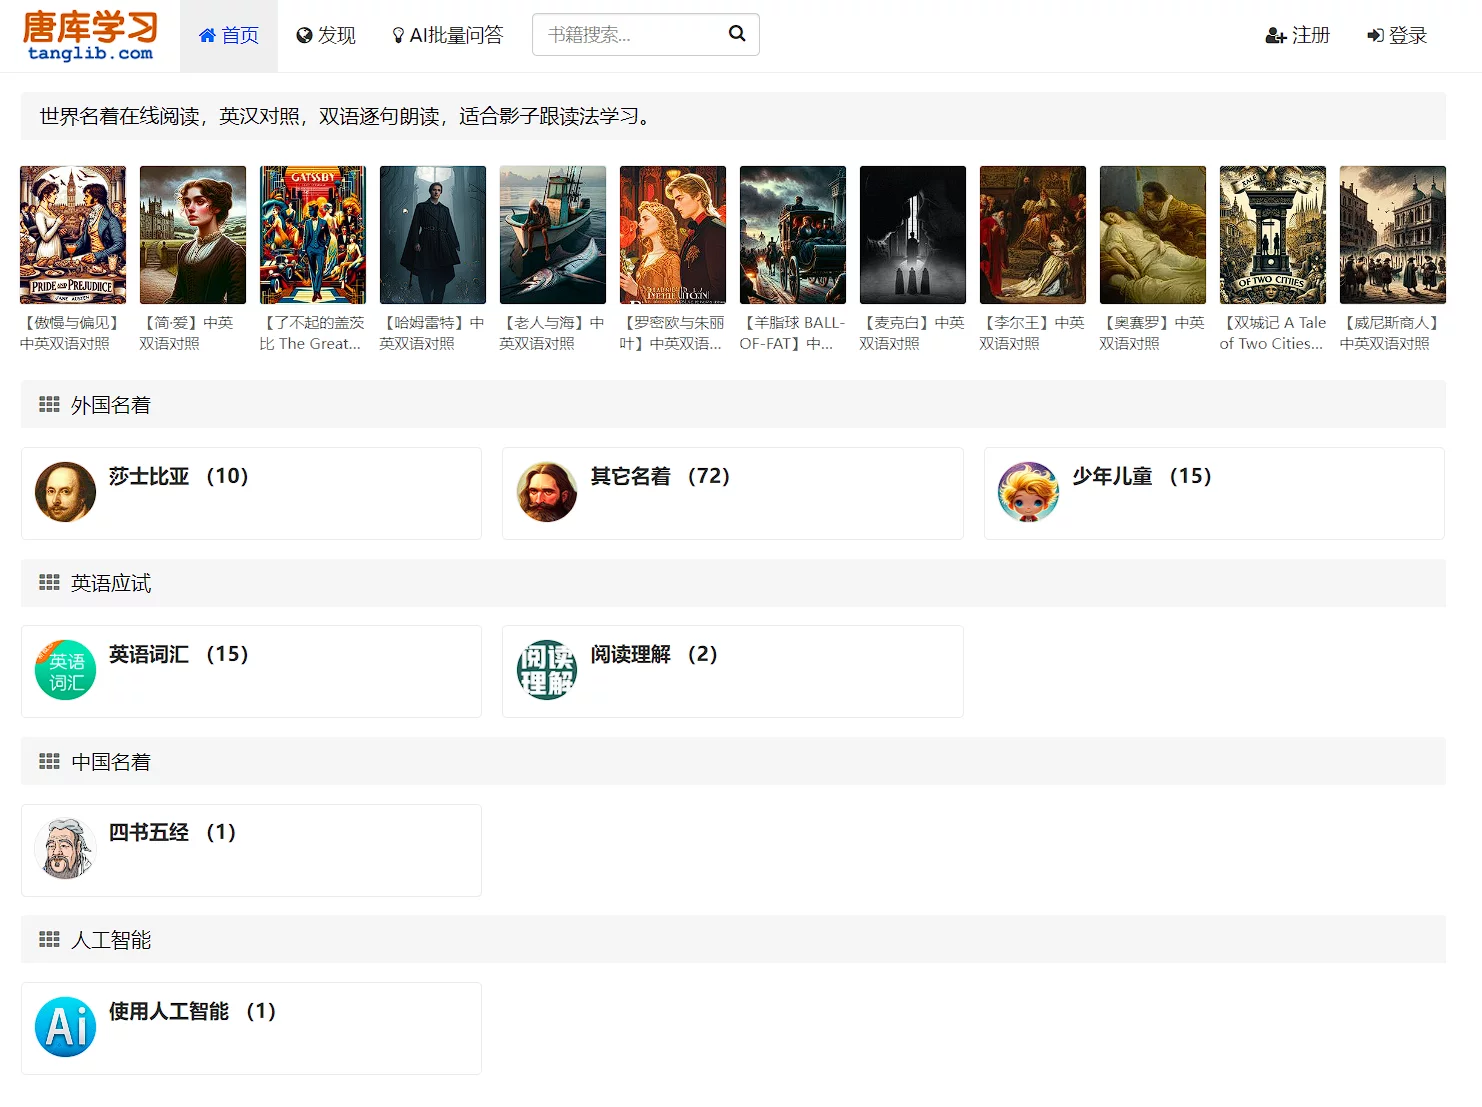
Task: Click the 注册 register link
Action: [1297, 36]
